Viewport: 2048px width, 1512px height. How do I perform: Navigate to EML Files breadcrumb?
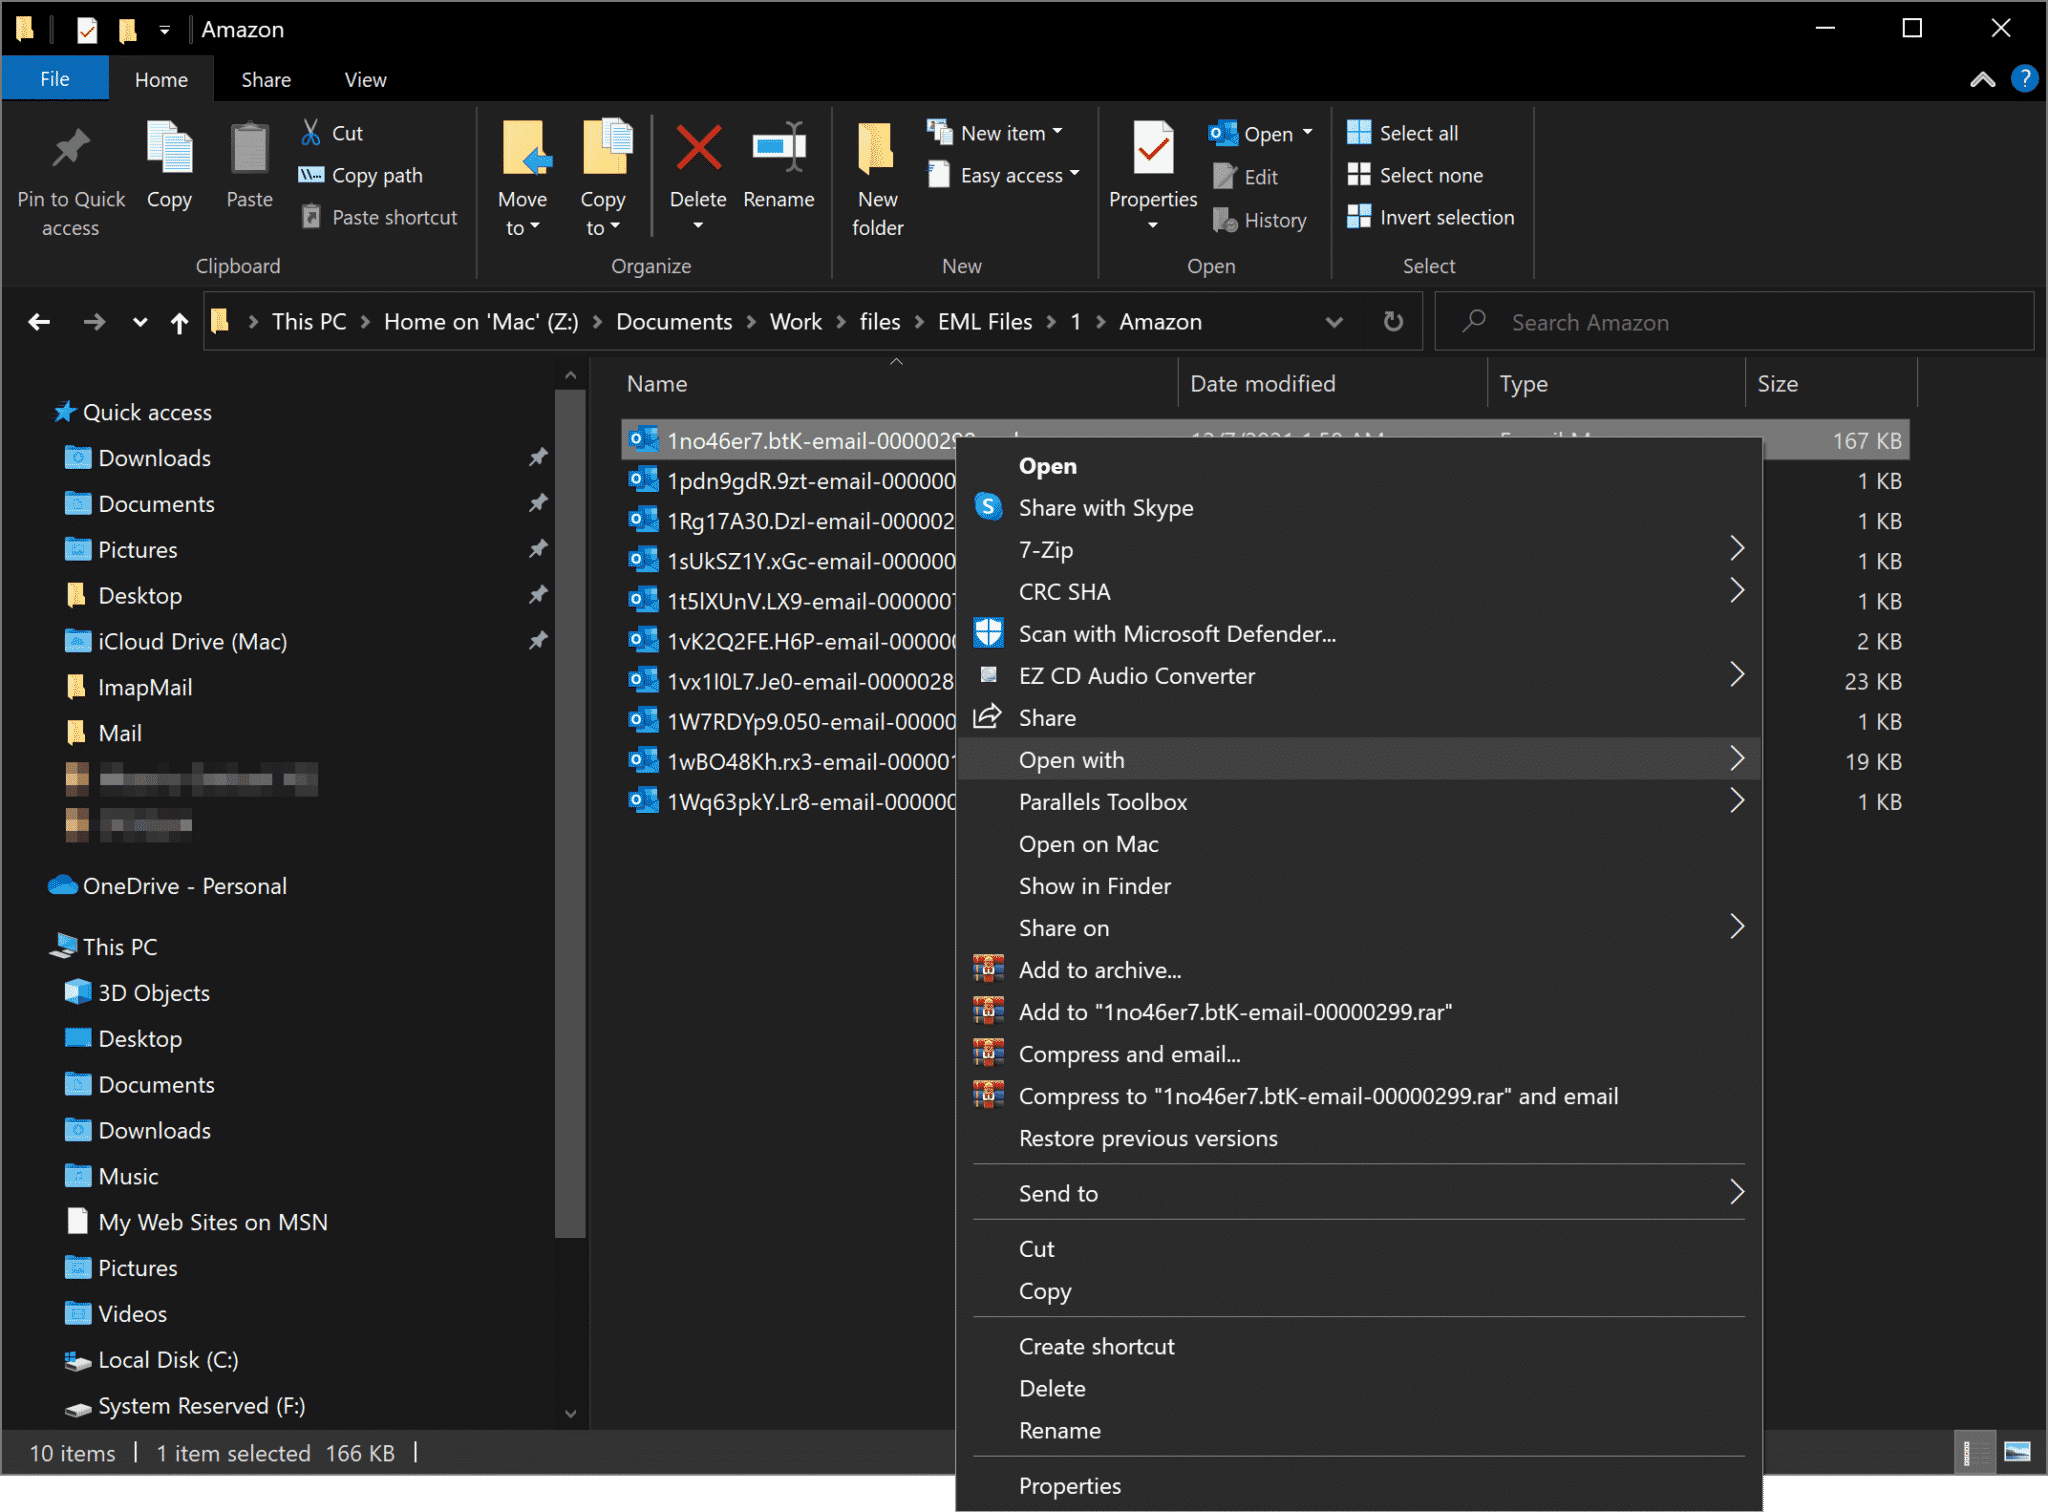(984, 322)
